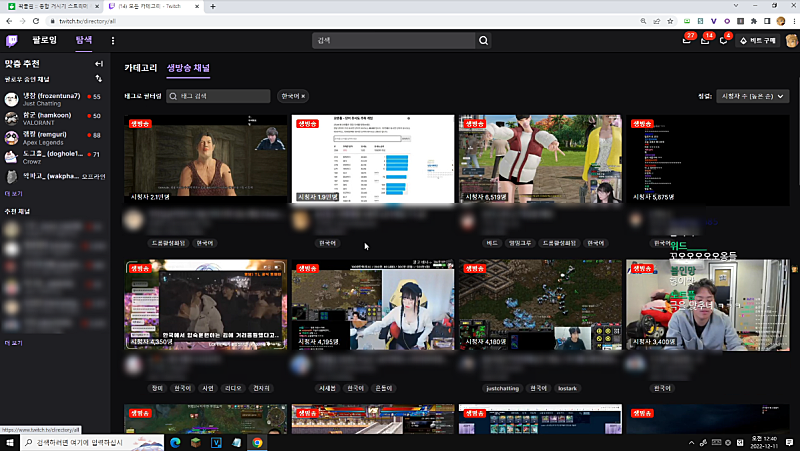The height and width of the screenshot is (451, 800).
Task: Collapse the sidebar with the arrow icon
Action: (x=98, y=64)
